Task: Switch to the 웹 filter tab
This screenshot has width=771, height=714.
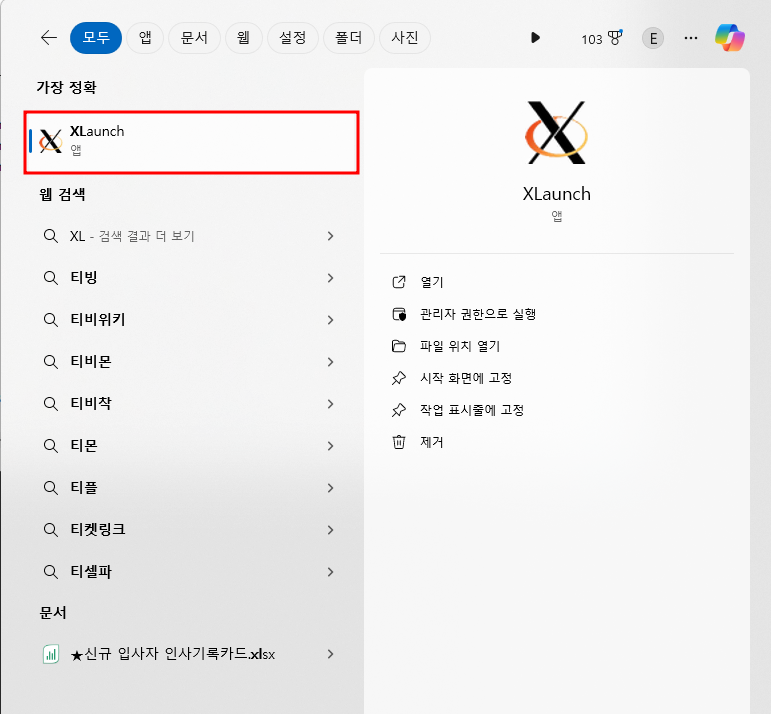Action: click(x=243, y=38)
